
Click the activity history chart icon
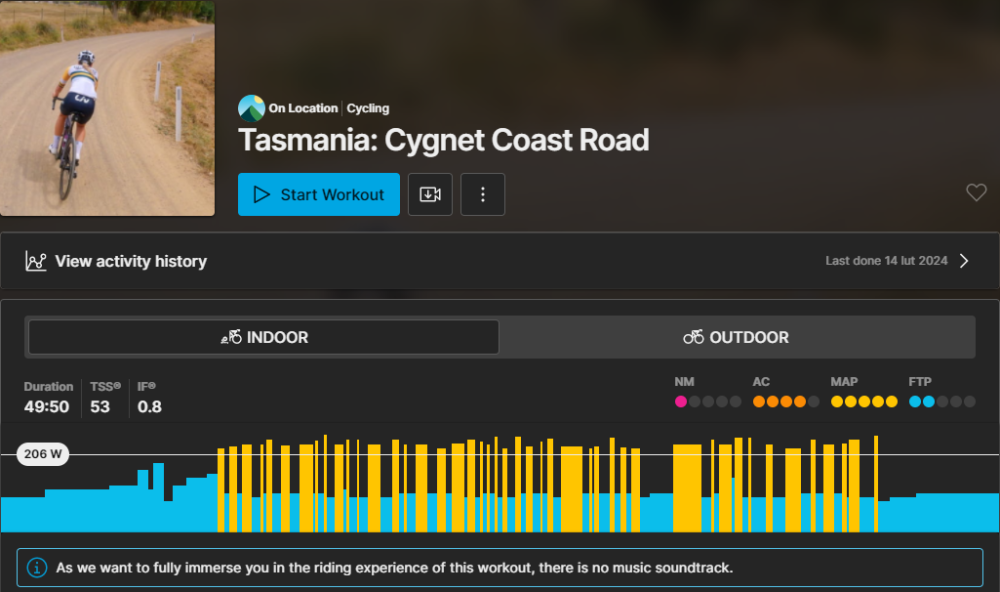[x=36, y=261]
